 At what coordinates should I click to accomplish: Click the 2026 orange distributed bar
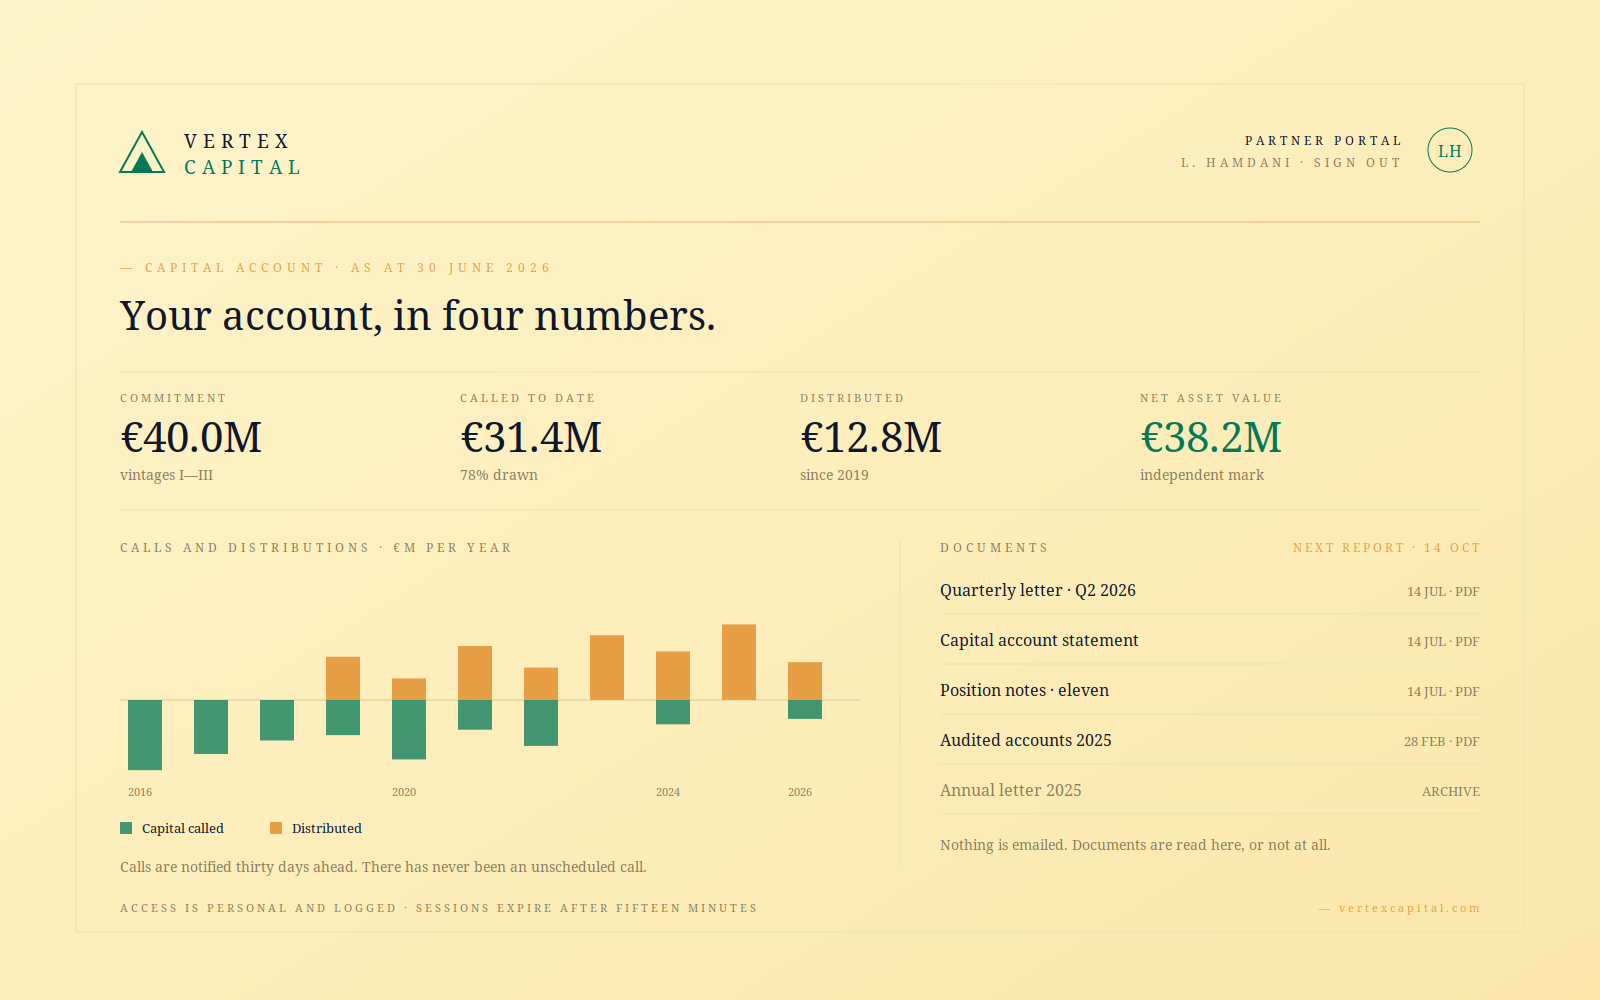805,681
